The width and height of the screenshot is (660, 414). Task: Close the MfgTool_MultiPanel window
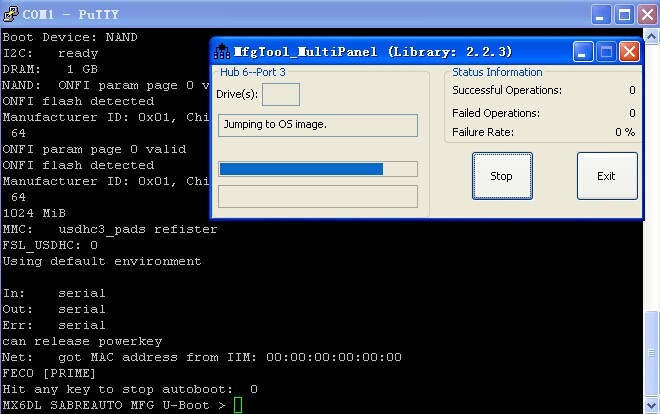tap(629, 52)
